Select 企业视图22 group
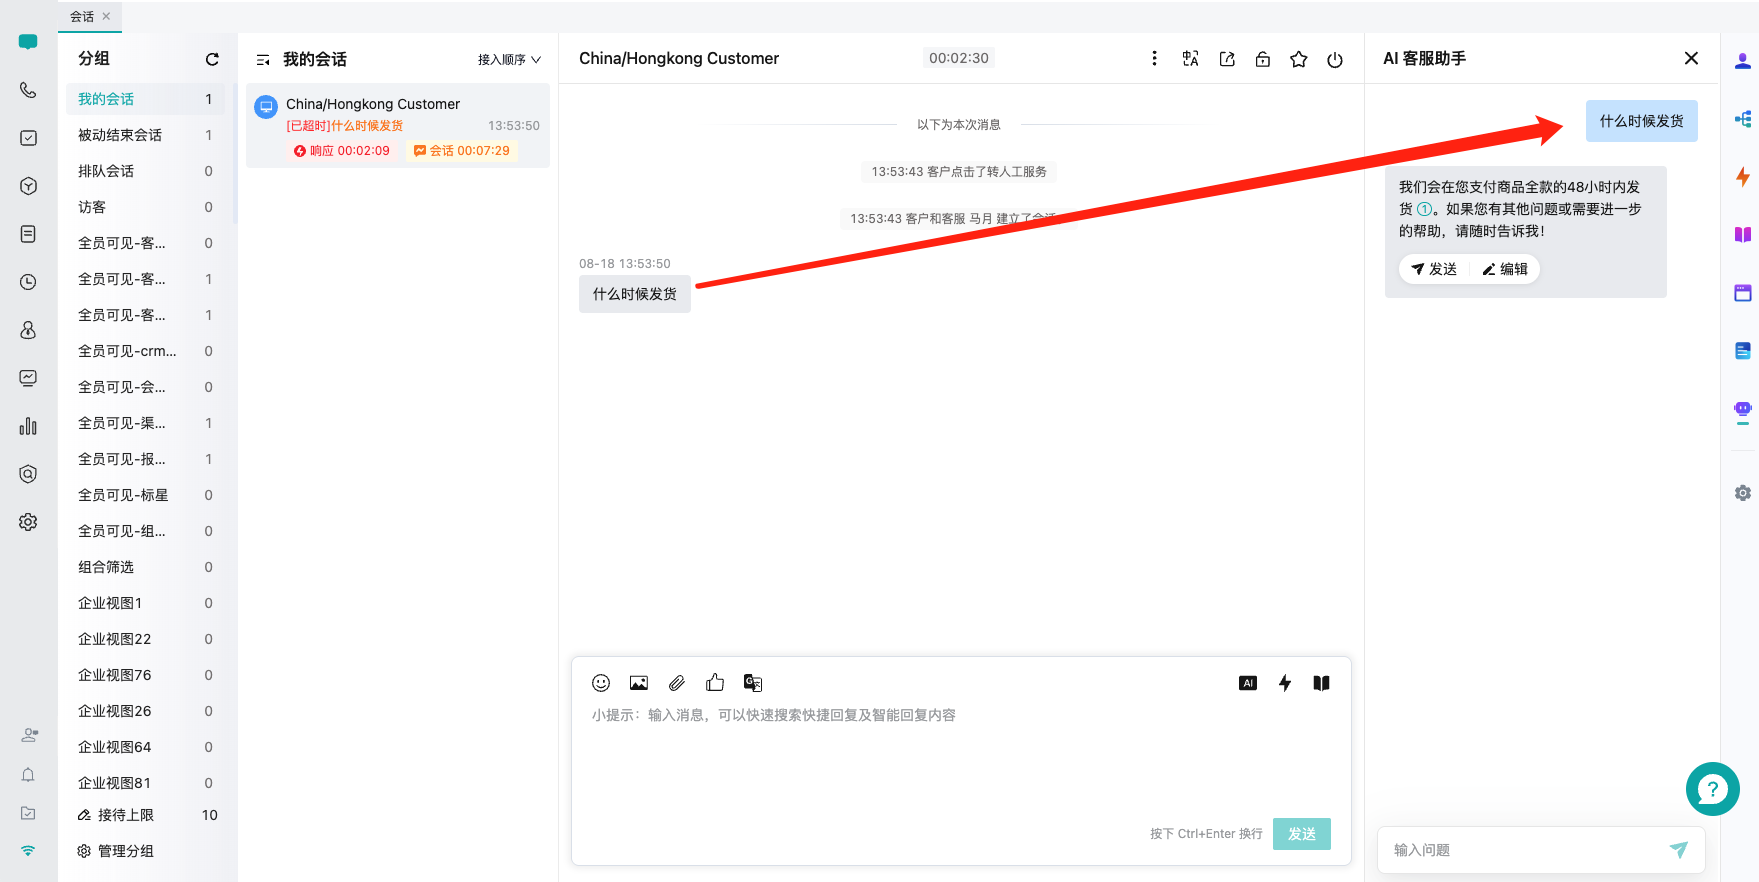Screen dimensions: 1759x882 pos(146,639)
